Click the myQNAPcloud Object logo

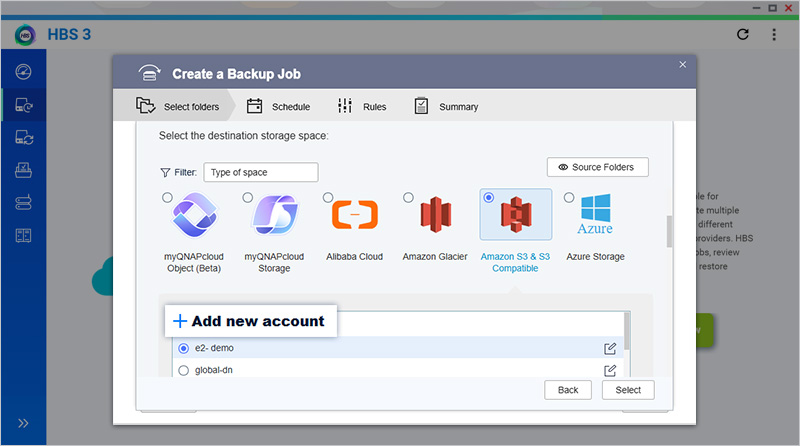point(194,215)
